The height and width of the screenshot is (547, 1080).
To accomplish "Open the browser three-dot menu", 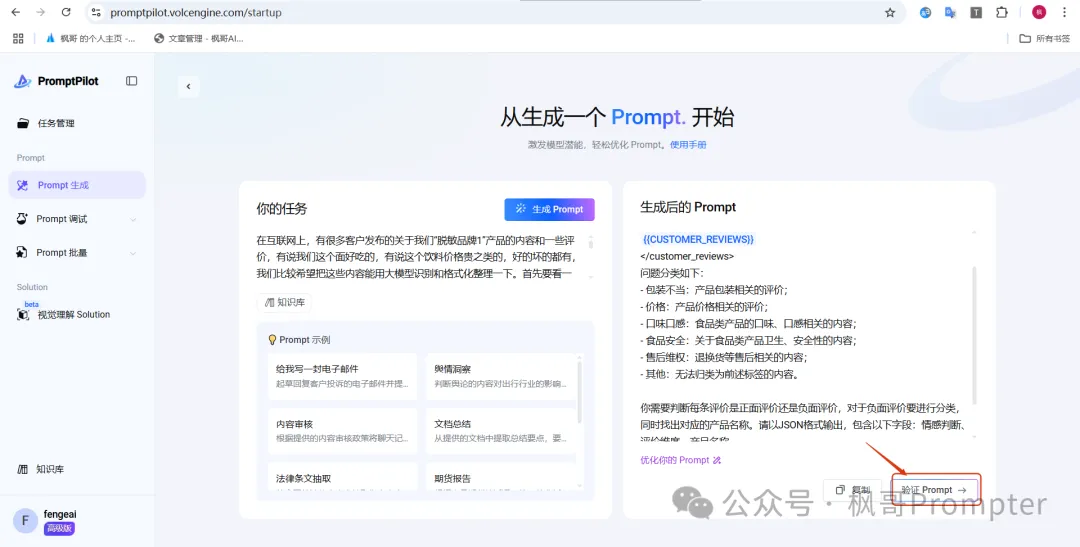I will (x=1066, y=12).
